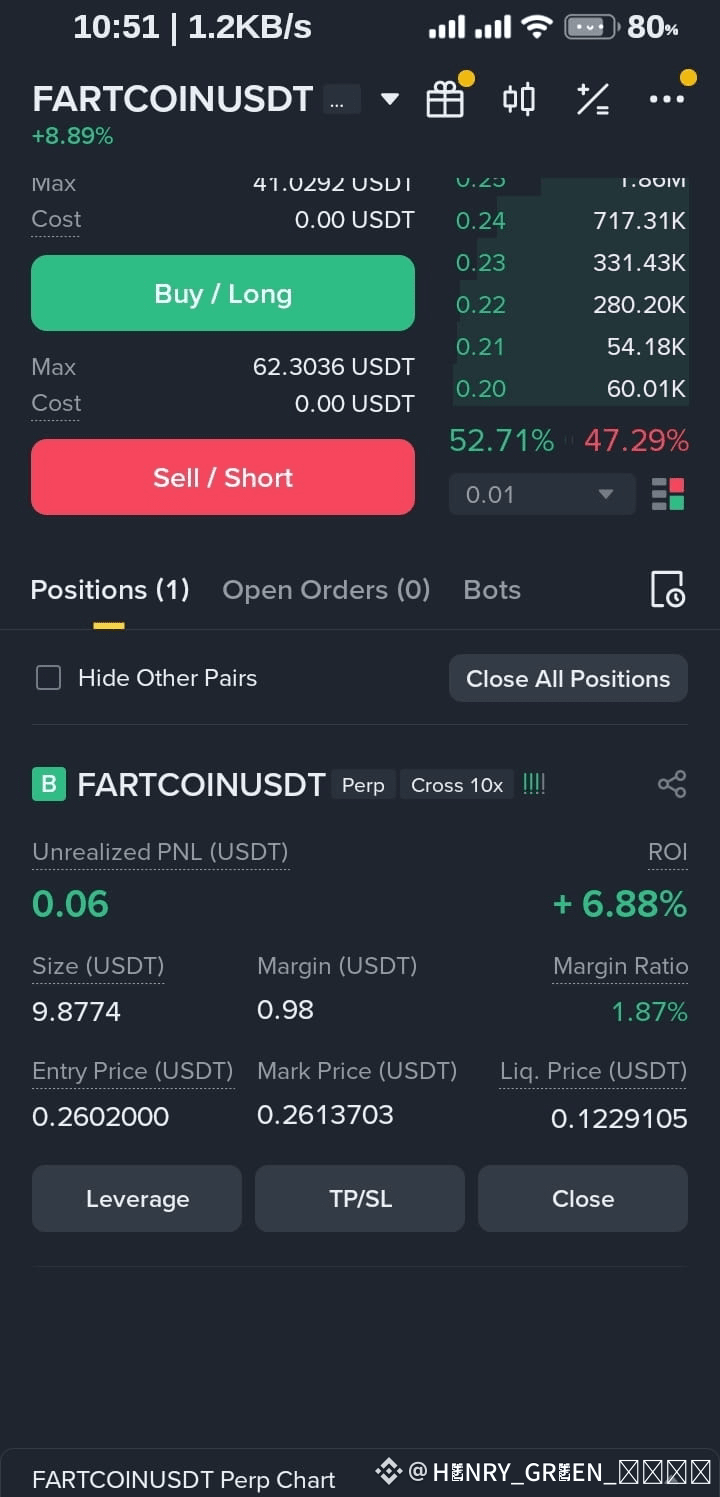Tap the Cross 10x margin mode tag
720x1497 pixels.
(457, 785)
